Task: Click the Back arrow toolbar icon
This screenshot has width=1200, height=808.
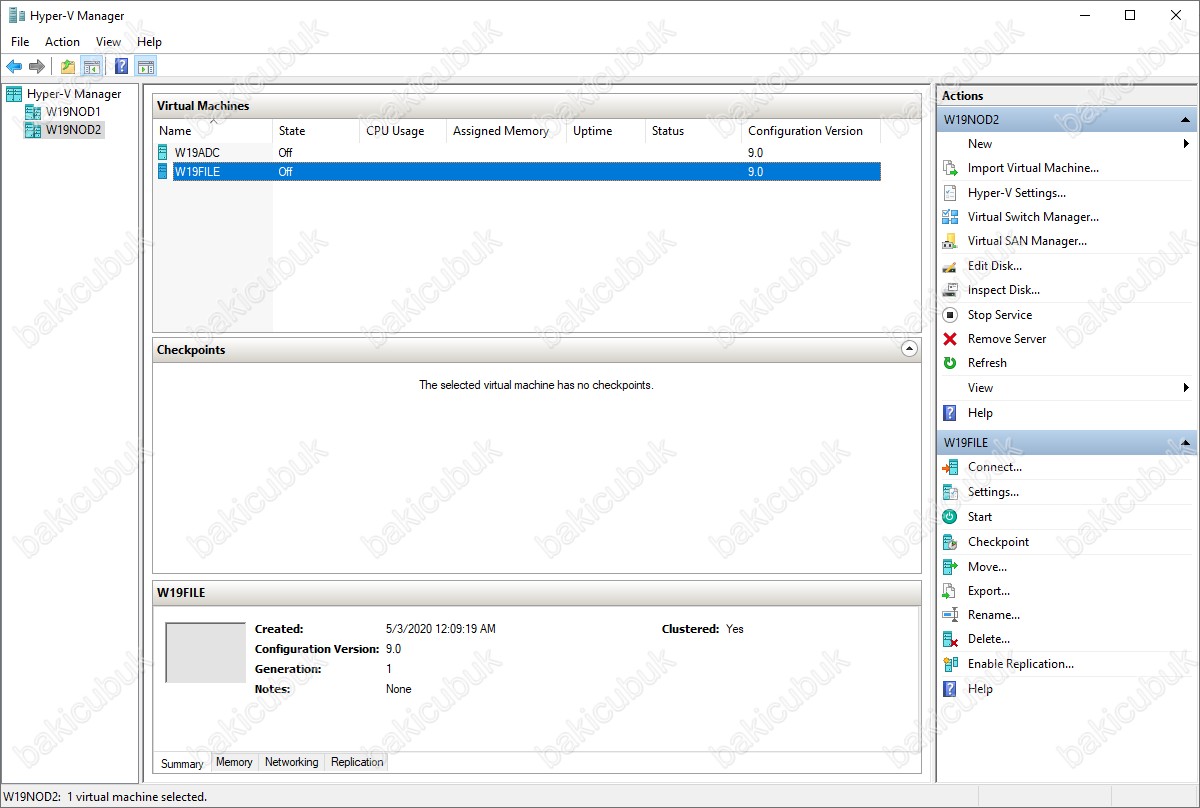Action: point(14,67)
